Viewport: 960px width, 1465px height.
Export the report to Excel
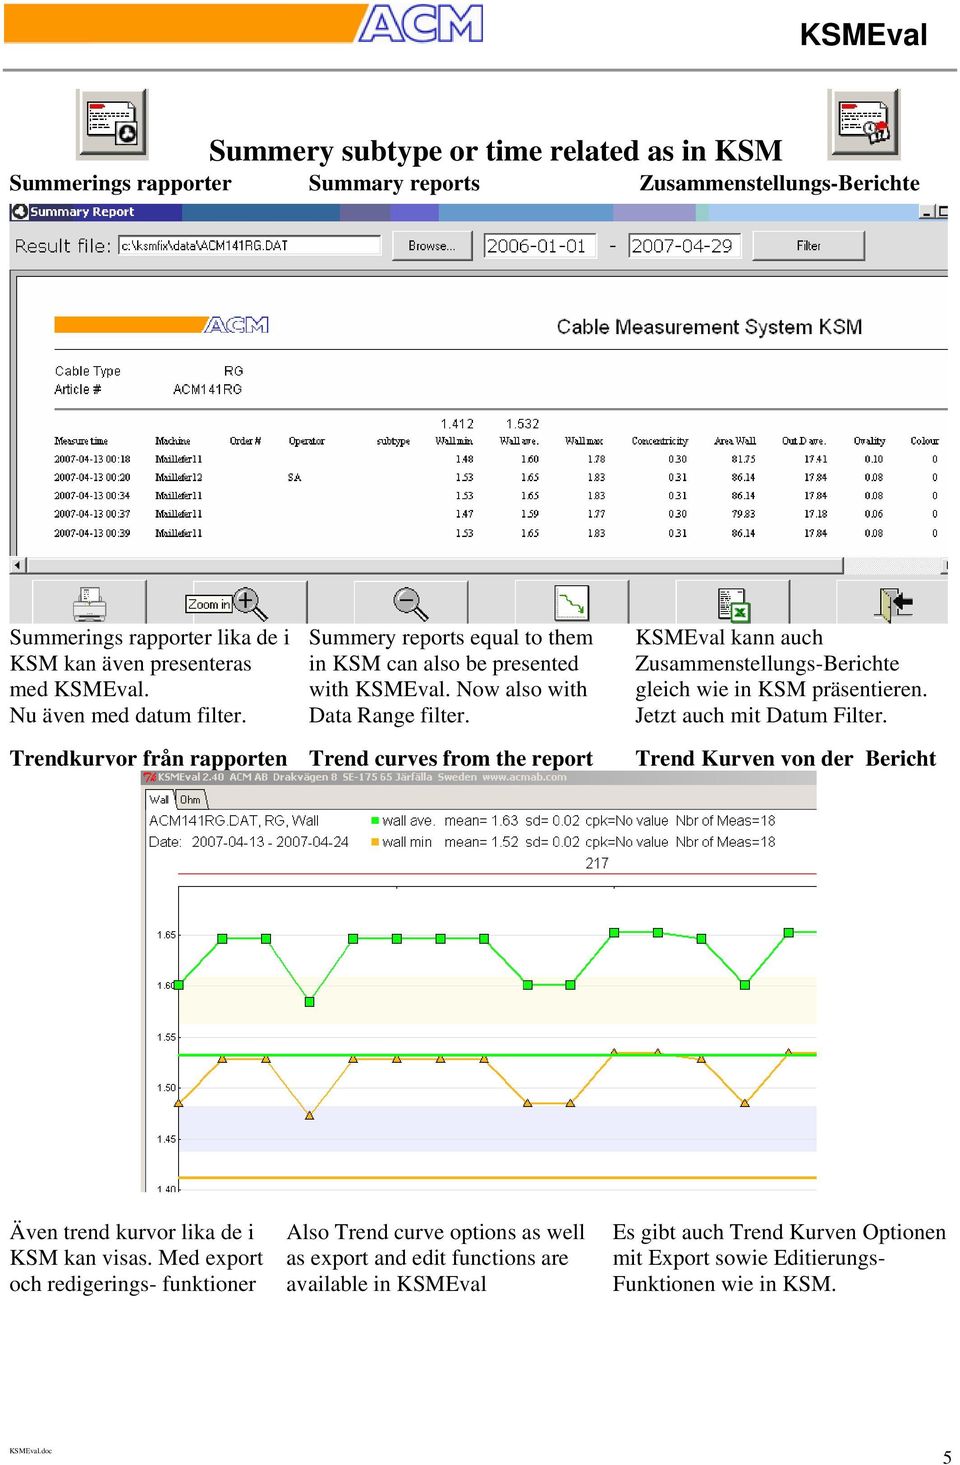734,604
